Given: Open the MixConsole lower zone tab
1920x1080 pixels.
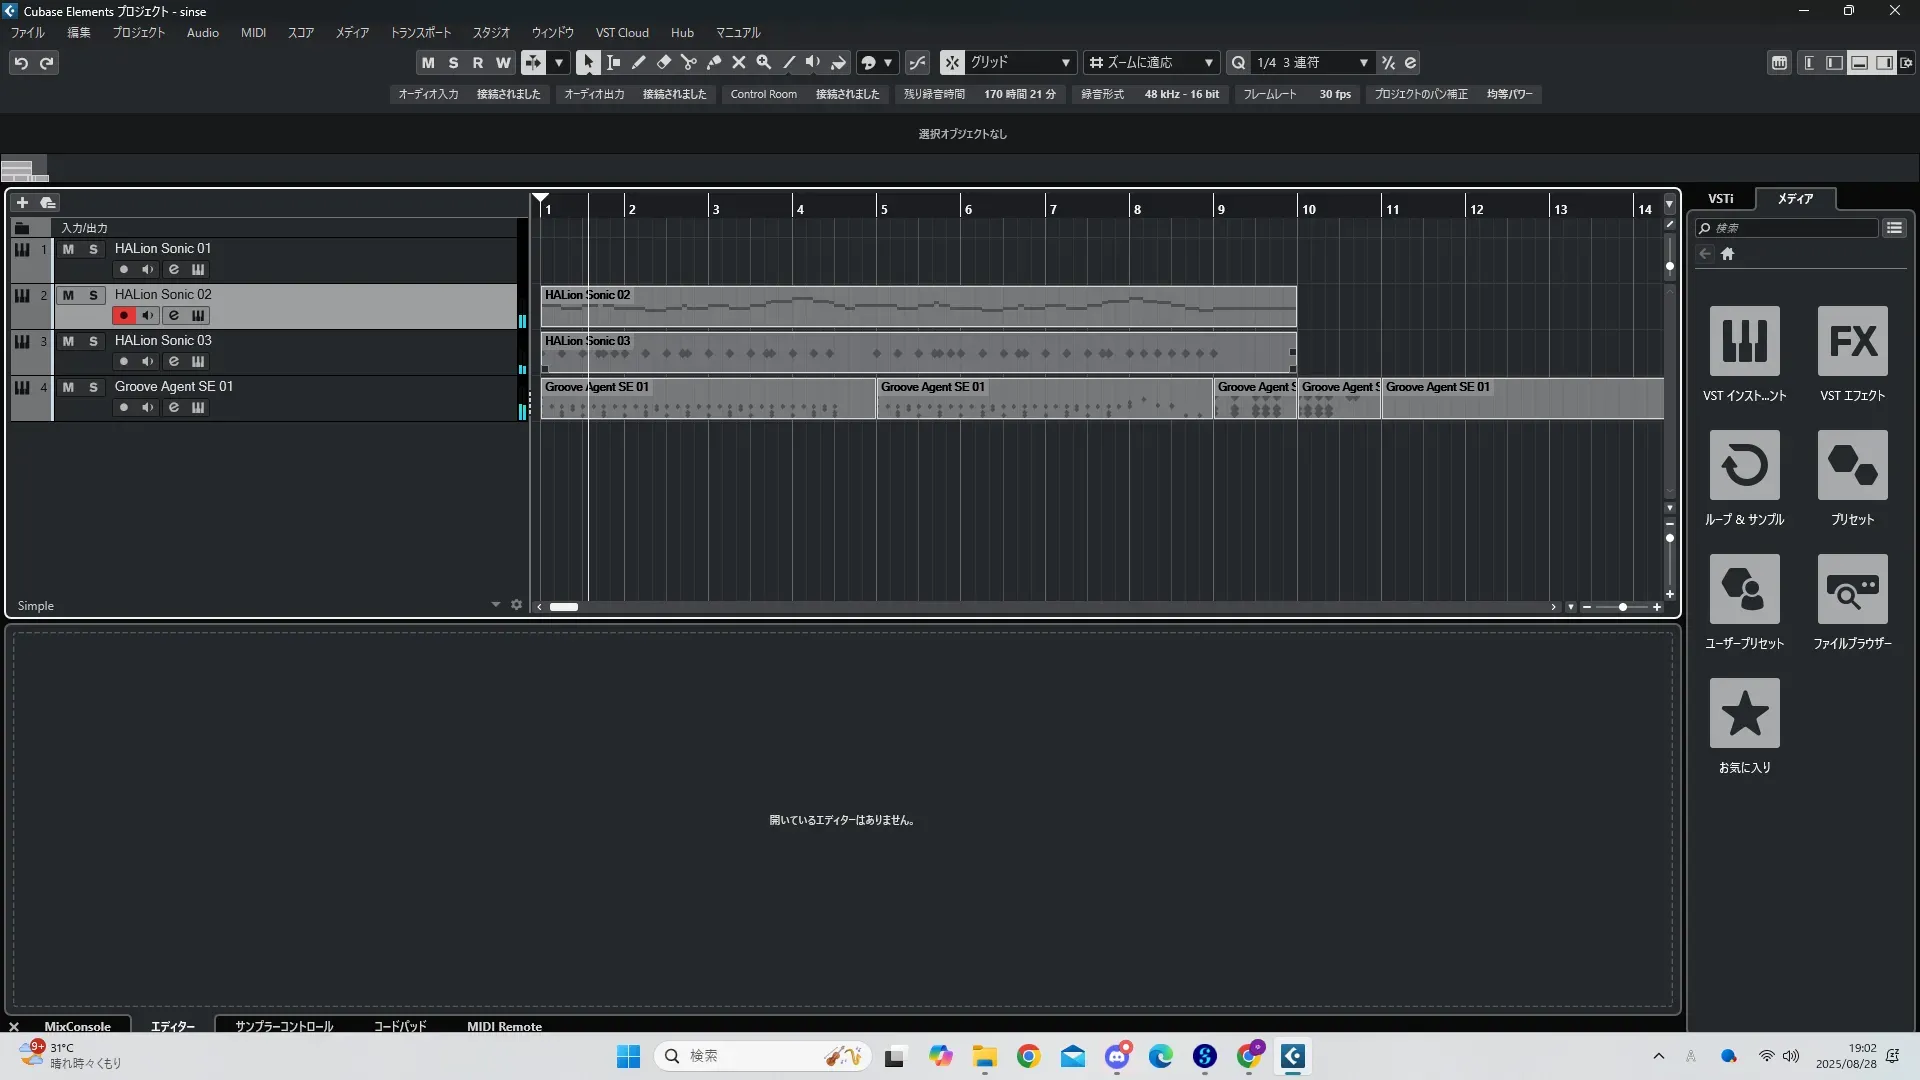Looking at the screenshot, I should (77, 1026).
